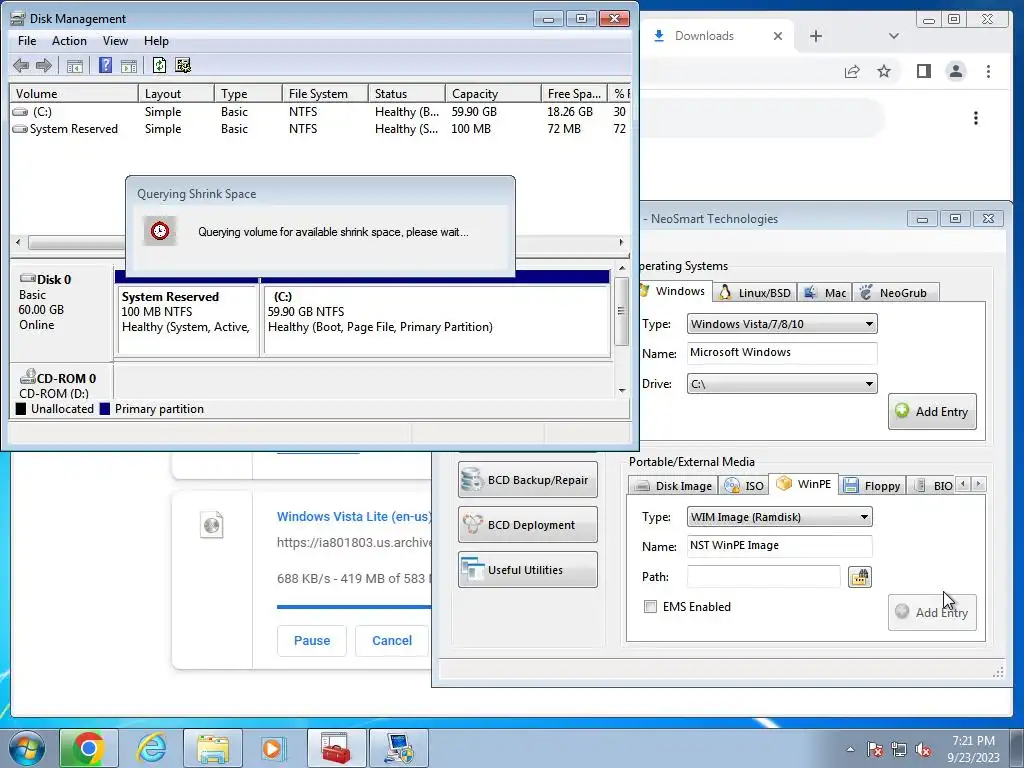Click the network tray icon

899,749
